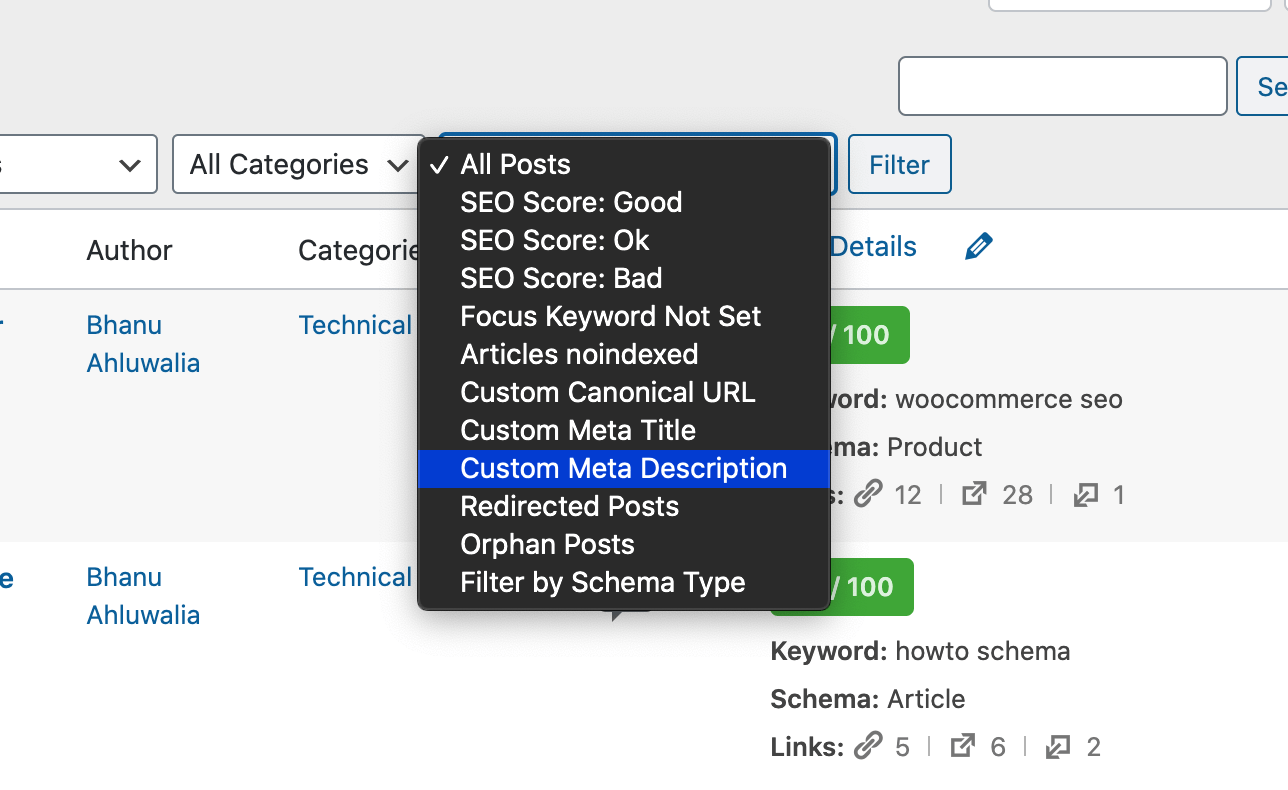Click the external links icon showing 28
Screen dimensions: 1288x790
[974, 494]
